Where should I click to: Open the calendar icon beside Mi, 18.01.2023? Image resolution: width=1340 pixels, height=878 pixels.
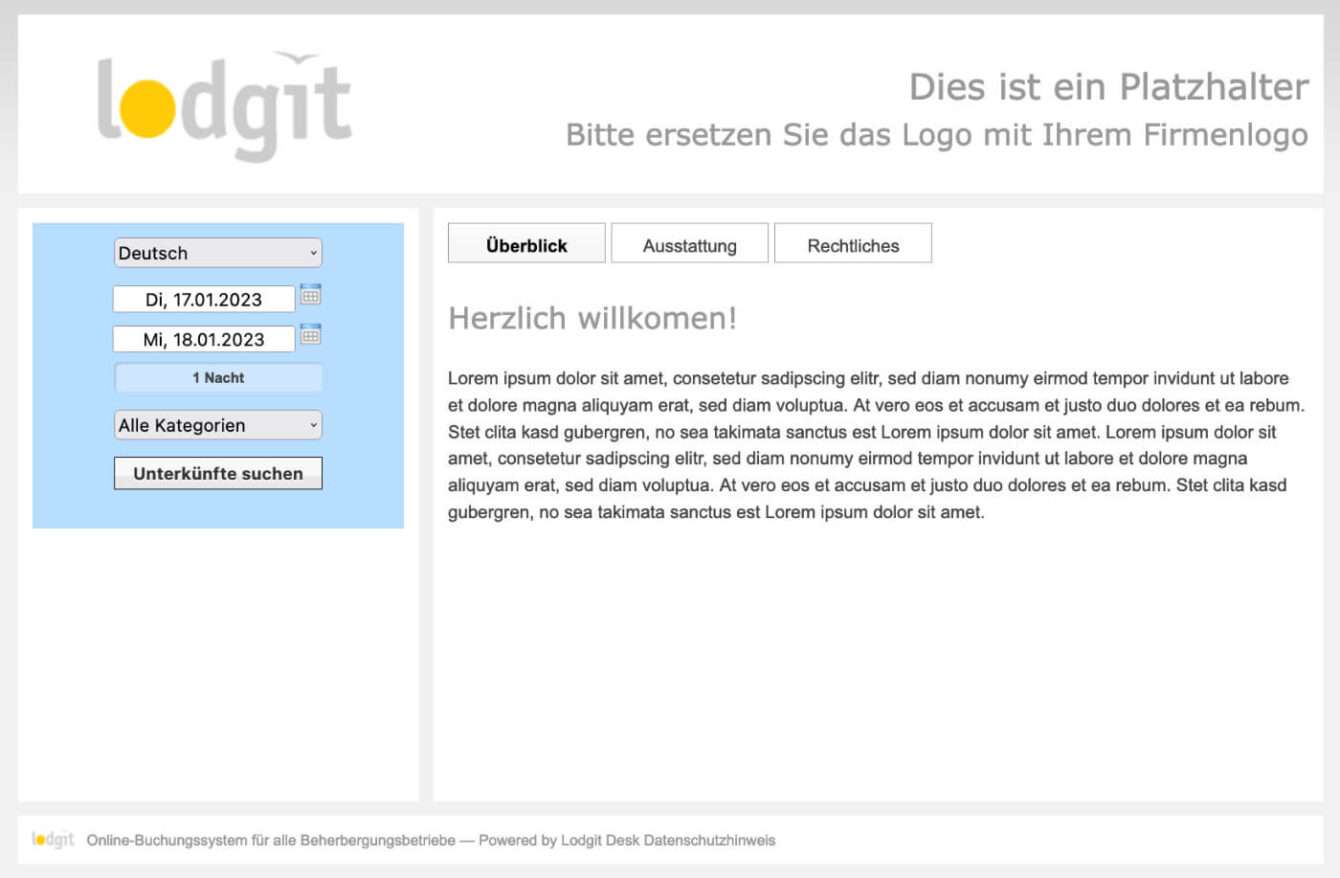coord(311,335)
